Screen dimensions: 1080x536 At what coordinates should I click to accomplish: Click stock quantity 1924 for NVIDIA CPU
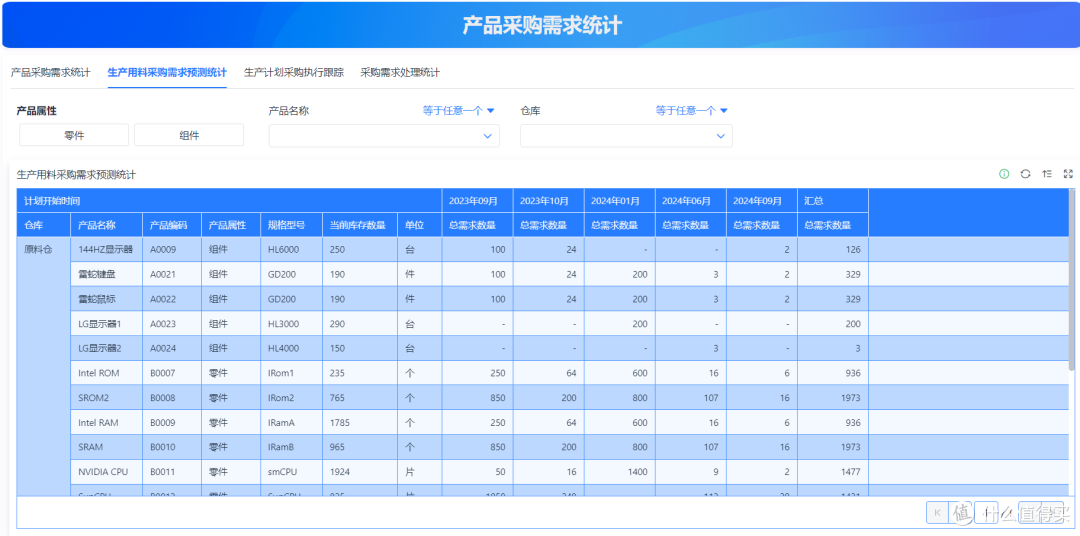tap(360, 472)
